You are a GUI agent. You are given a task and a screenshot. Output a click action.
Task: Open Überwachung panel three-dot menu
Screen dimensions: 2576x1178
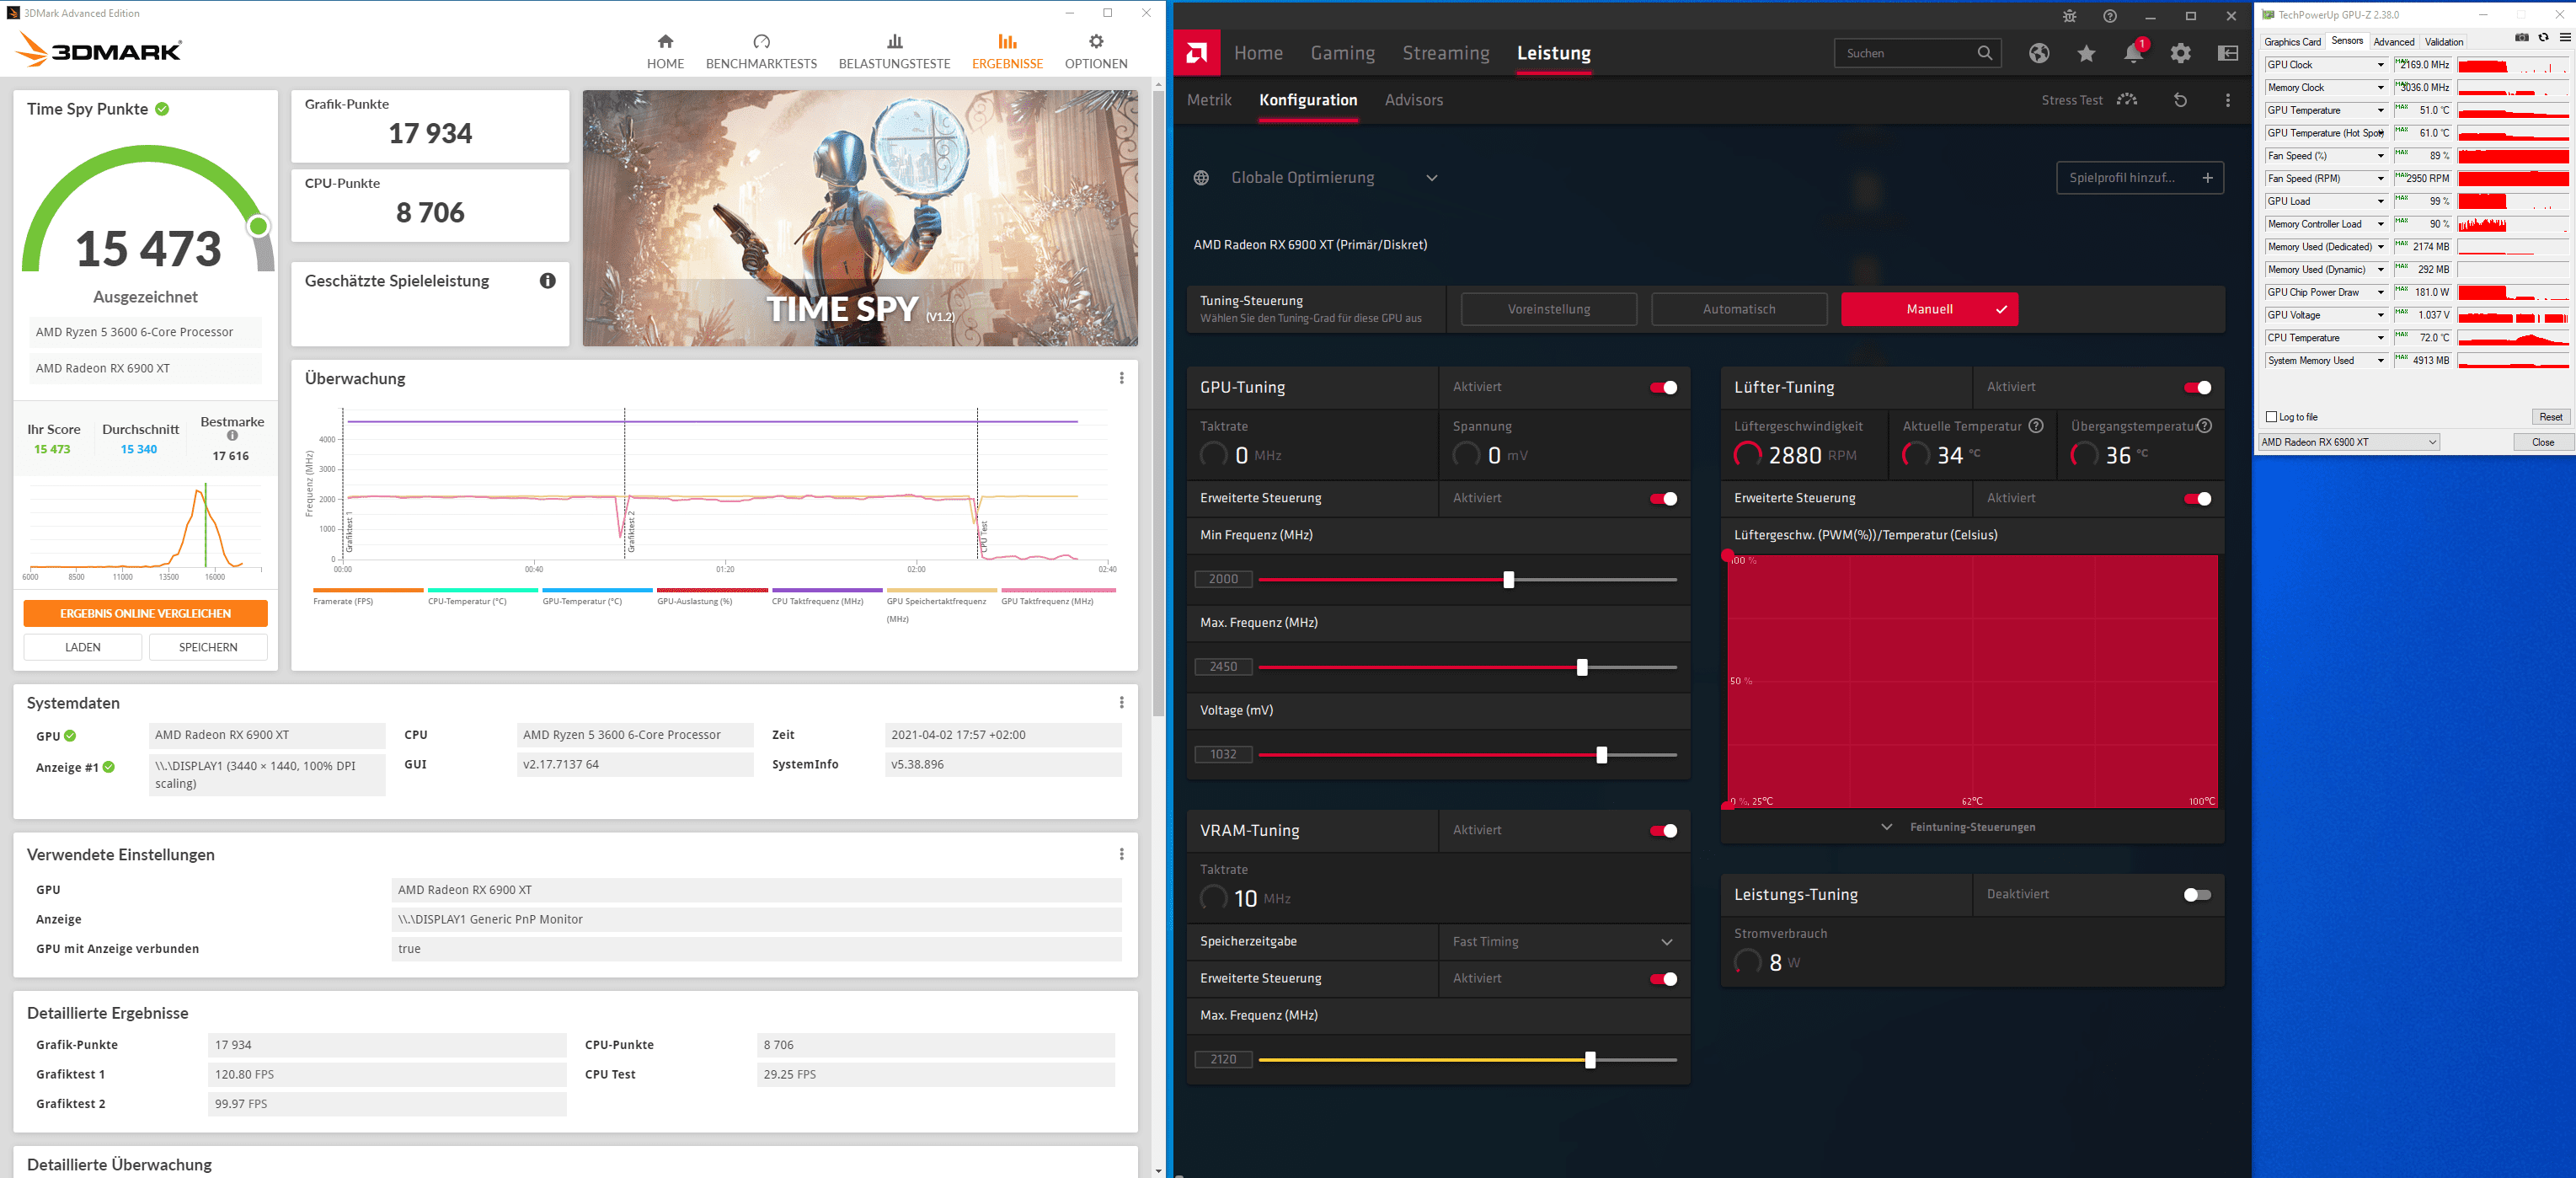(x=1121, y=378)
